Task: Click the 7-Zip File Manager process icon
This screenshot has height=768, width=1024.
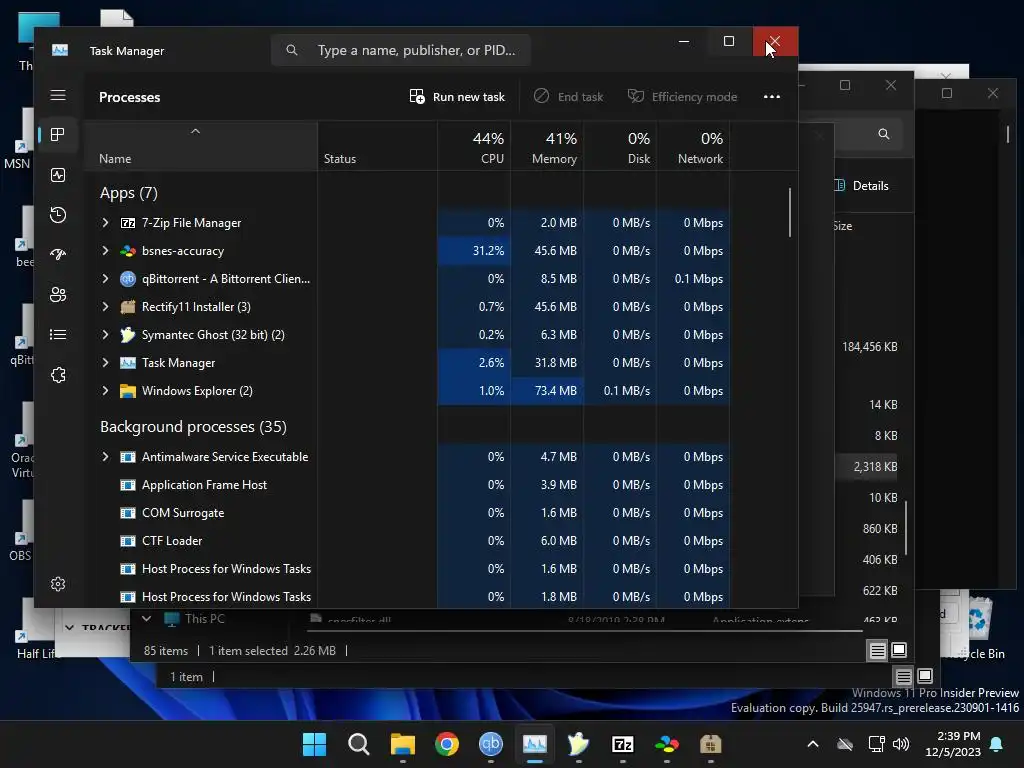Action: point(128,223)
